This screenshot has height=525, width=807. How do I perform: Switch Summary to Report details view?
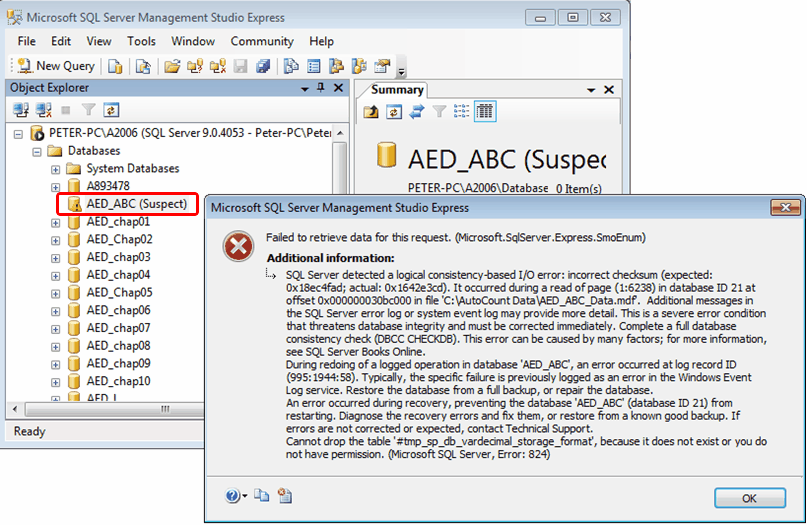484,111
